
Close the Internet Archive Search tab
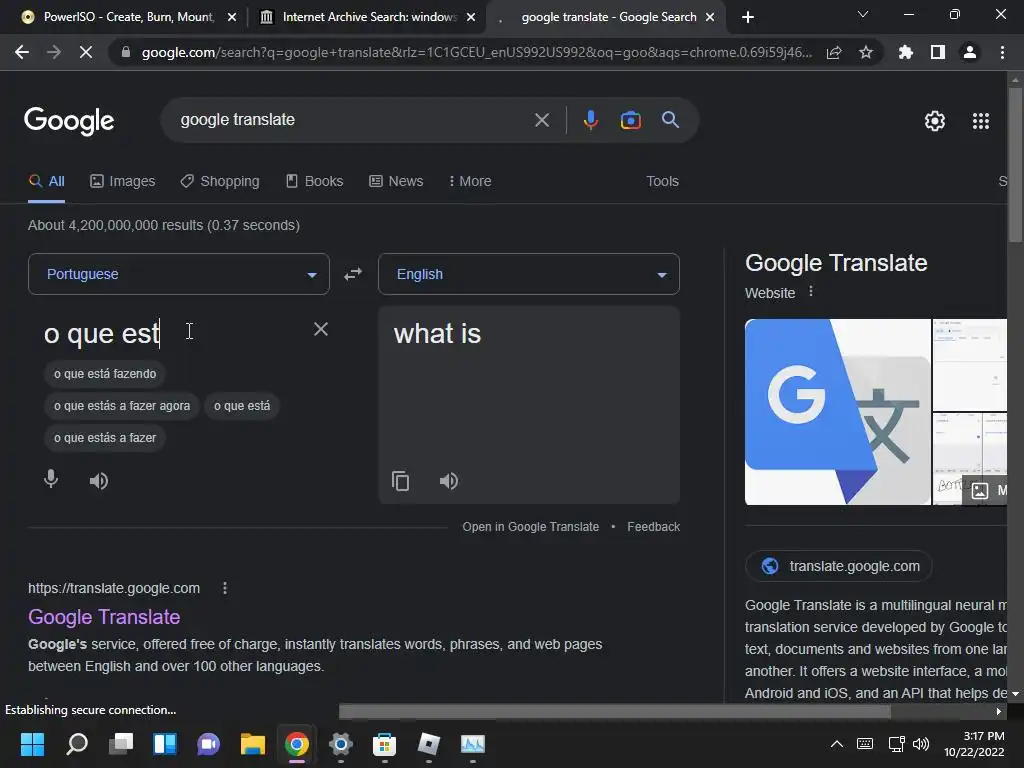pos(471,17)
